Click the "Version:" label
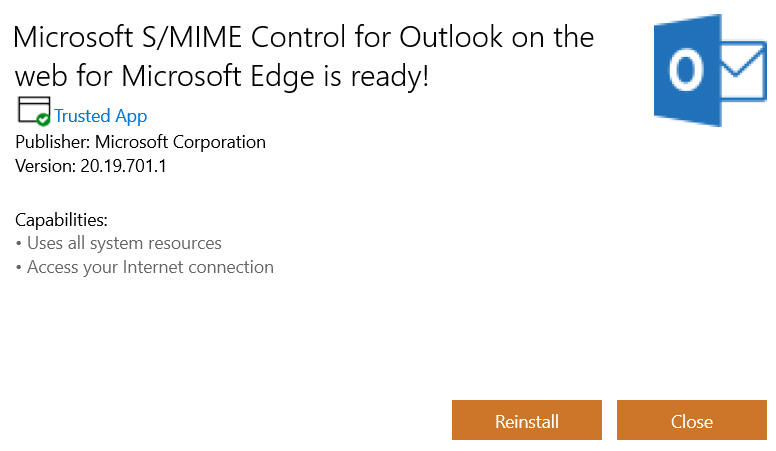This screenshot has width=776, height=451. click(x=44, y=166)
